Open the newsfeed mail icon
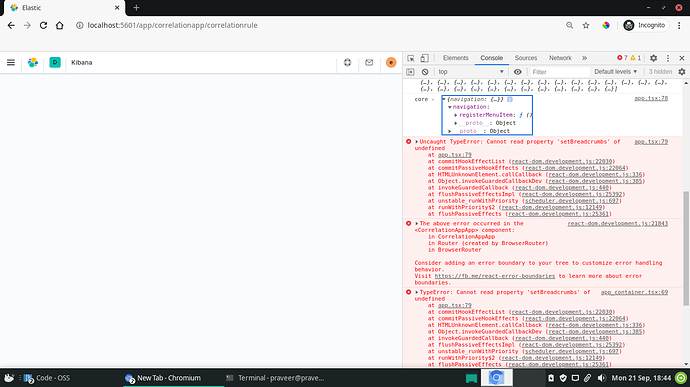690x387 pixels. 369,63
